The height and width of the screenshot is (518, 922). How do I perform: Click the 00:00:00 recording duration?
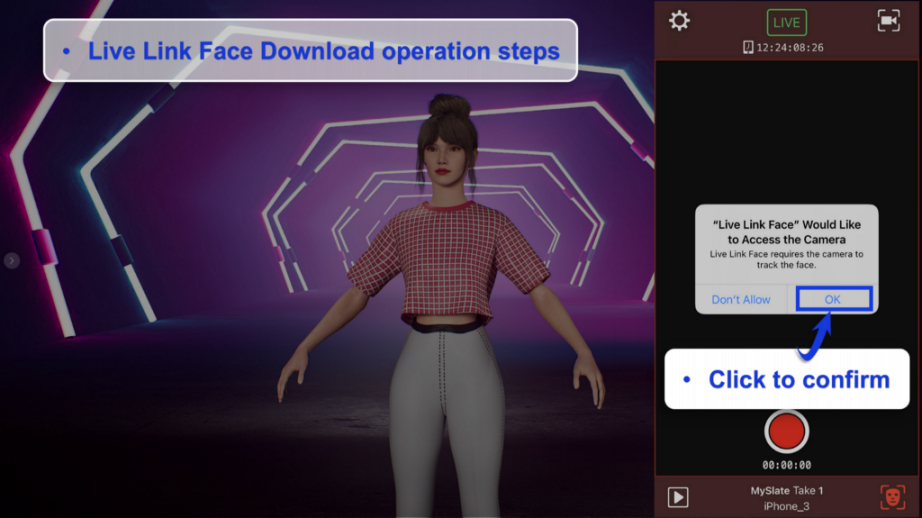pyautogui.click(x=786, y=465)
